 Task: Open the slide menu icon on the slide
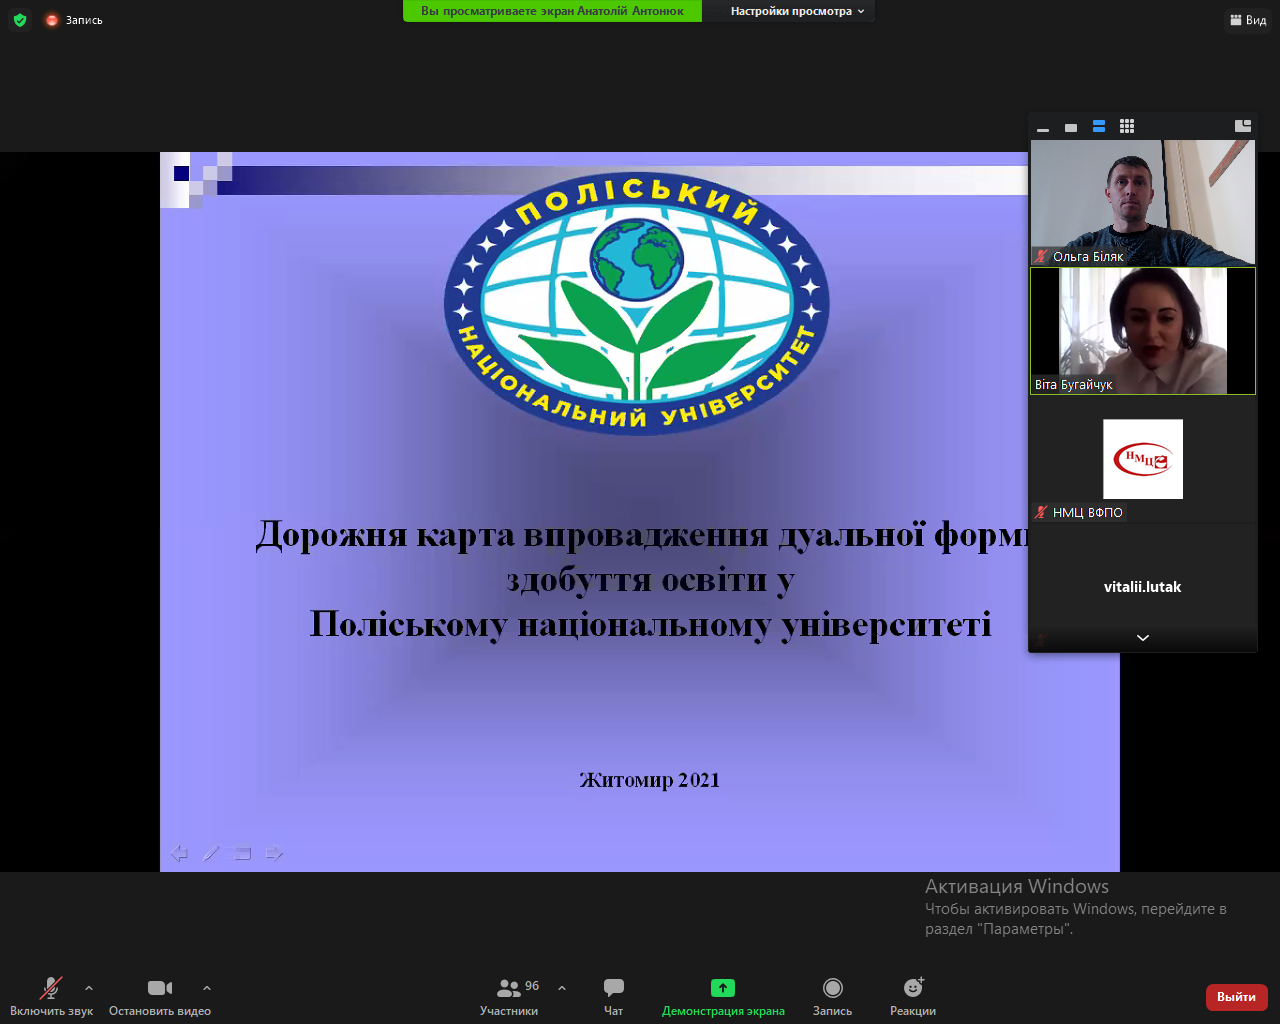click(x=242, y=853)
